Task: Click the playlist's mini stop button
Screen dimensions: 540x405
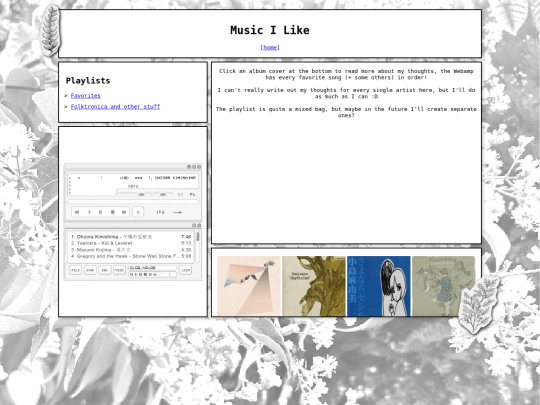Action: (145, 274)
